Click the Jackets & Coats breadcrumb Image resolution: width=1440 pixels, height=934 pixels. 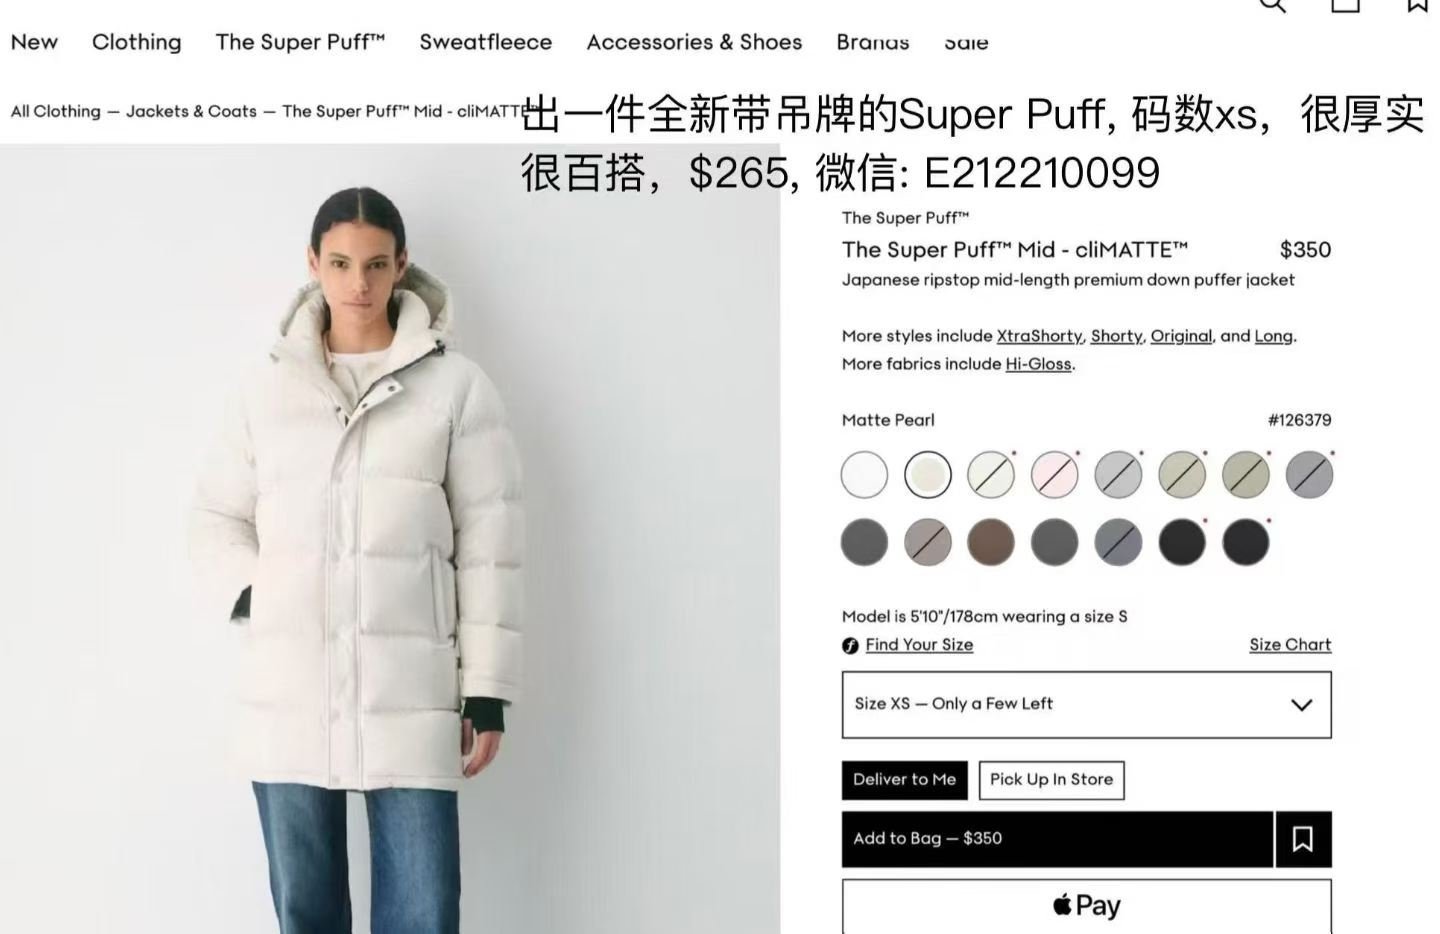[x=191, y=111]
